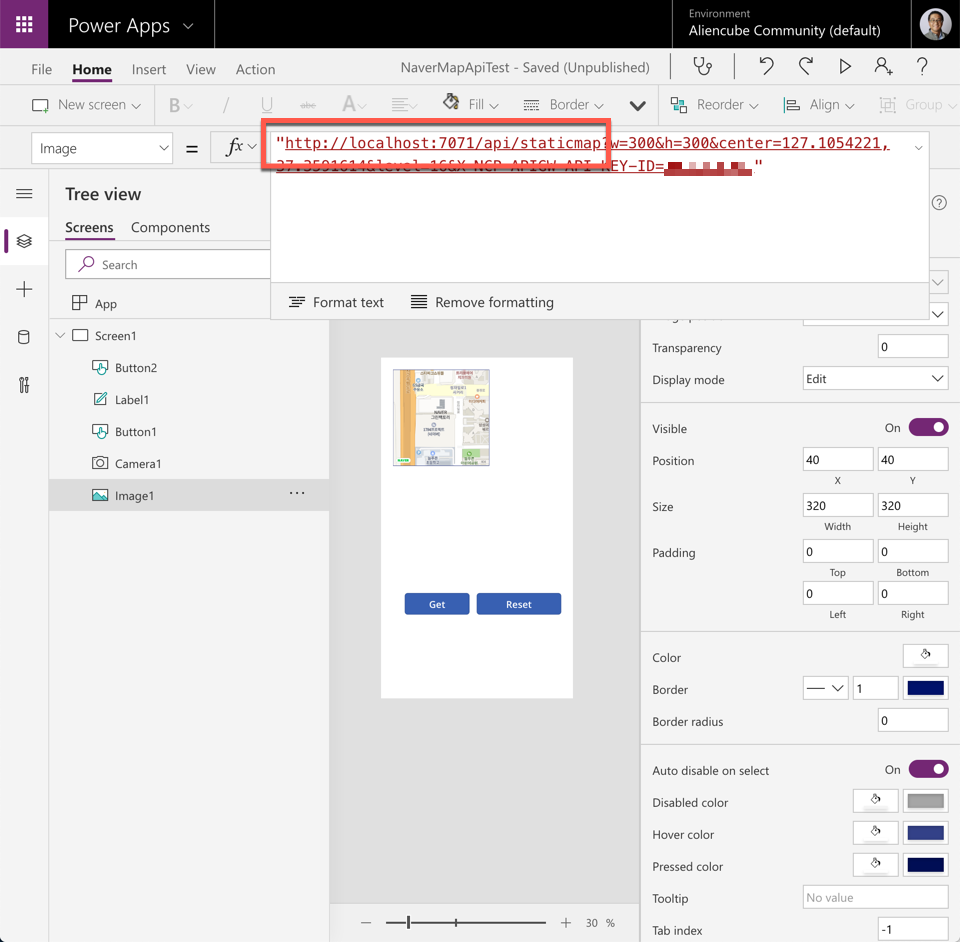Click the help circle icon near properties pane
This screenshot has width=960, height=942.
click(x=939, y=203)
